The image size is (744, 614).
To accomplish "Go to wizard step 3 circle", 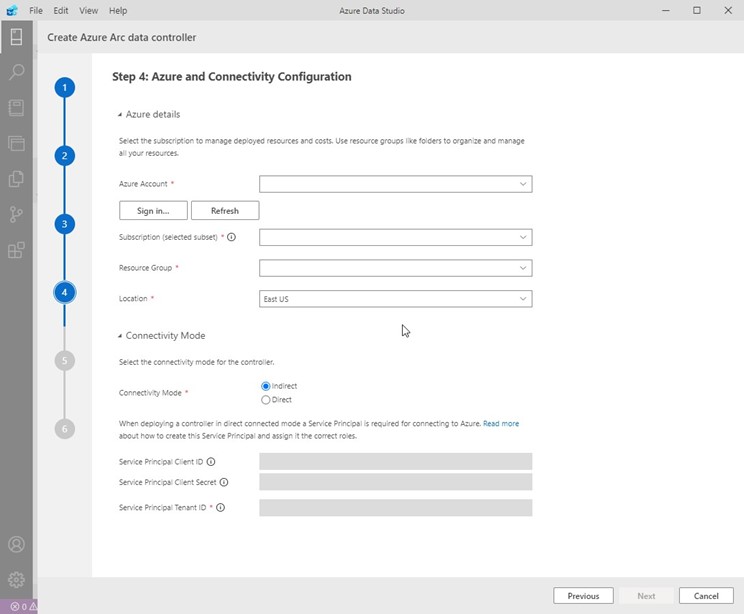I will tap(65, 224).
